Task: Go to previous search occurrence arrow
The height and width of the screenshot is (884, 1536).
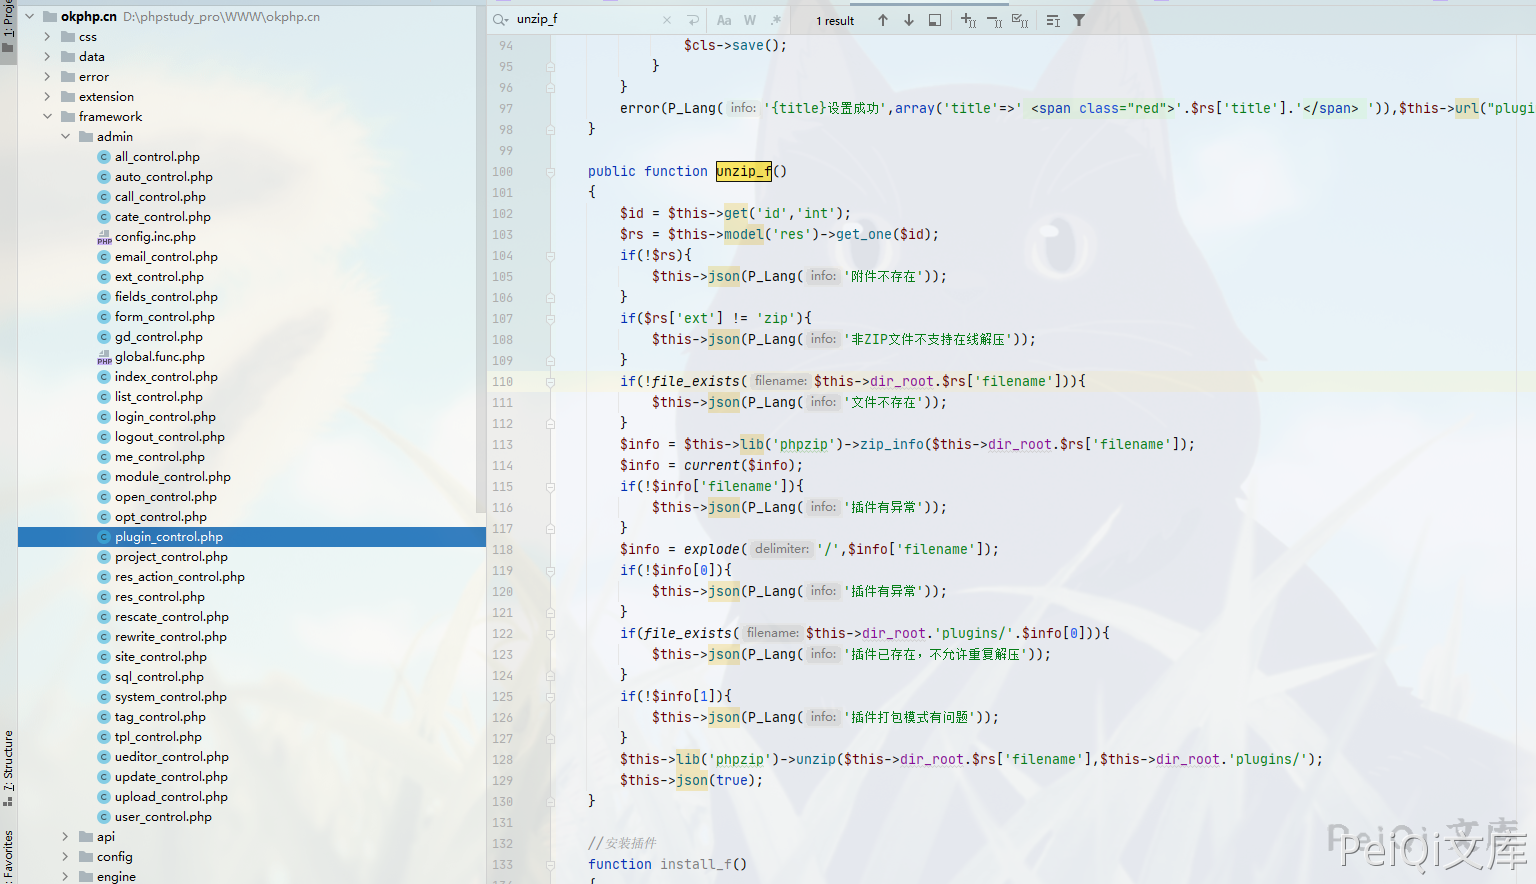Action: tap(882, 20)
